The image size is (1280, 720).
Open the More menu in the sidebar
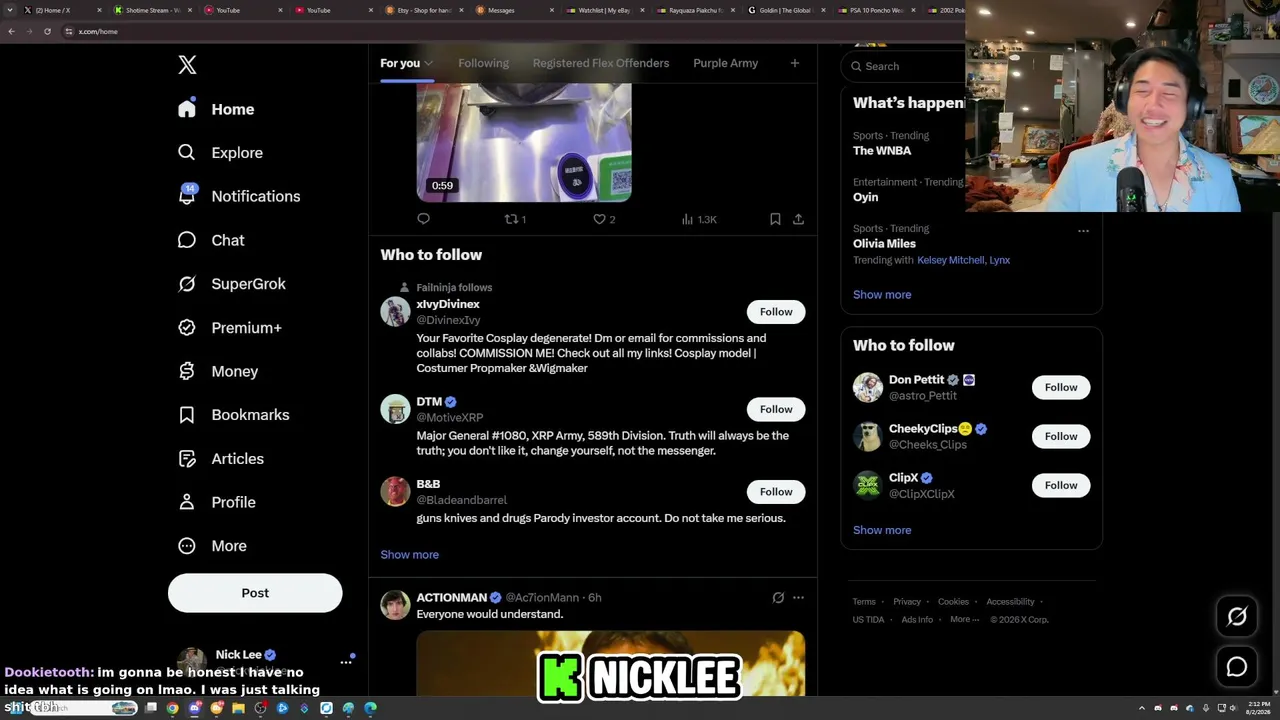coord(211,546)
